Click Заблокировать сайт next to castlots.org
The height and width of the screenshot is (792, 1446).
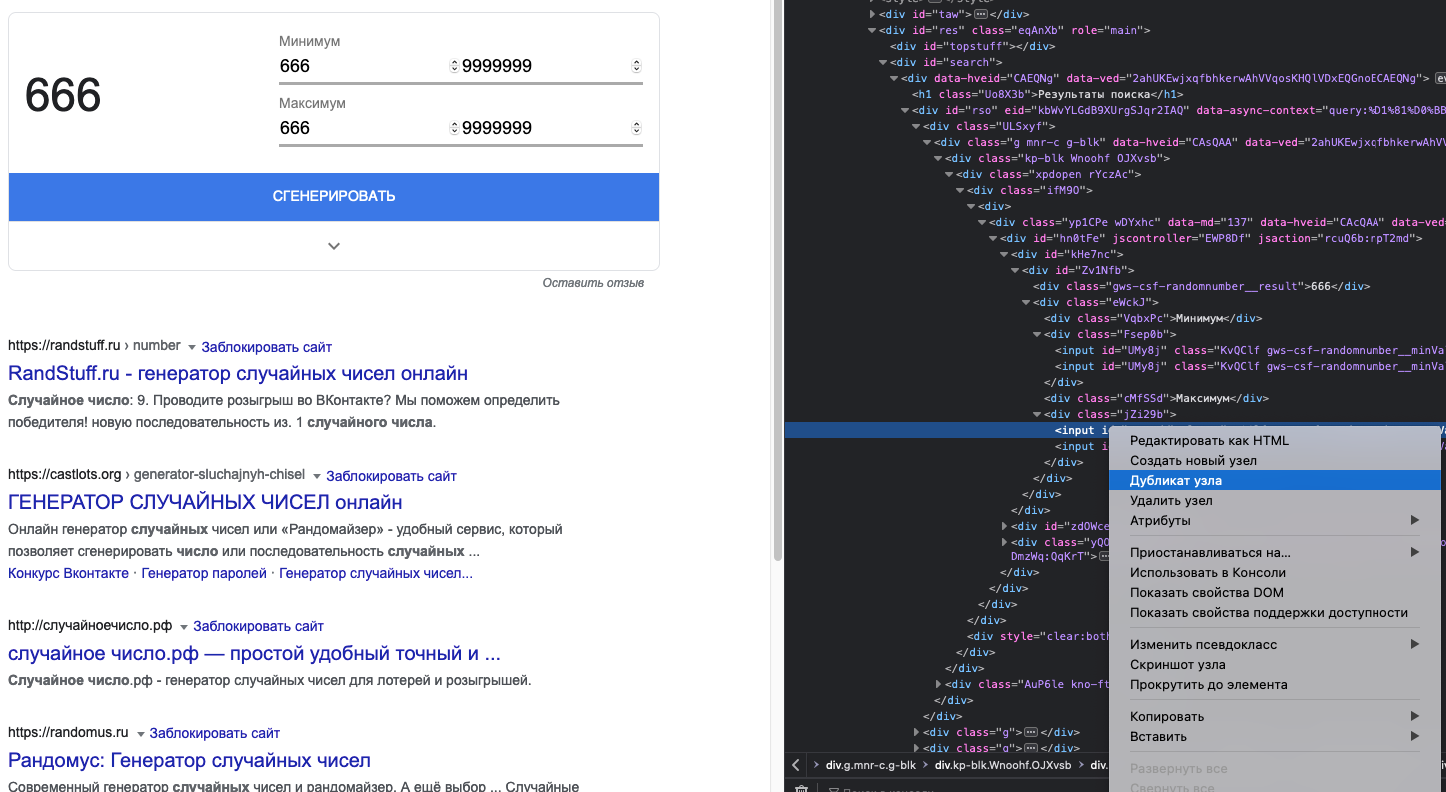[x=391, y=476]
